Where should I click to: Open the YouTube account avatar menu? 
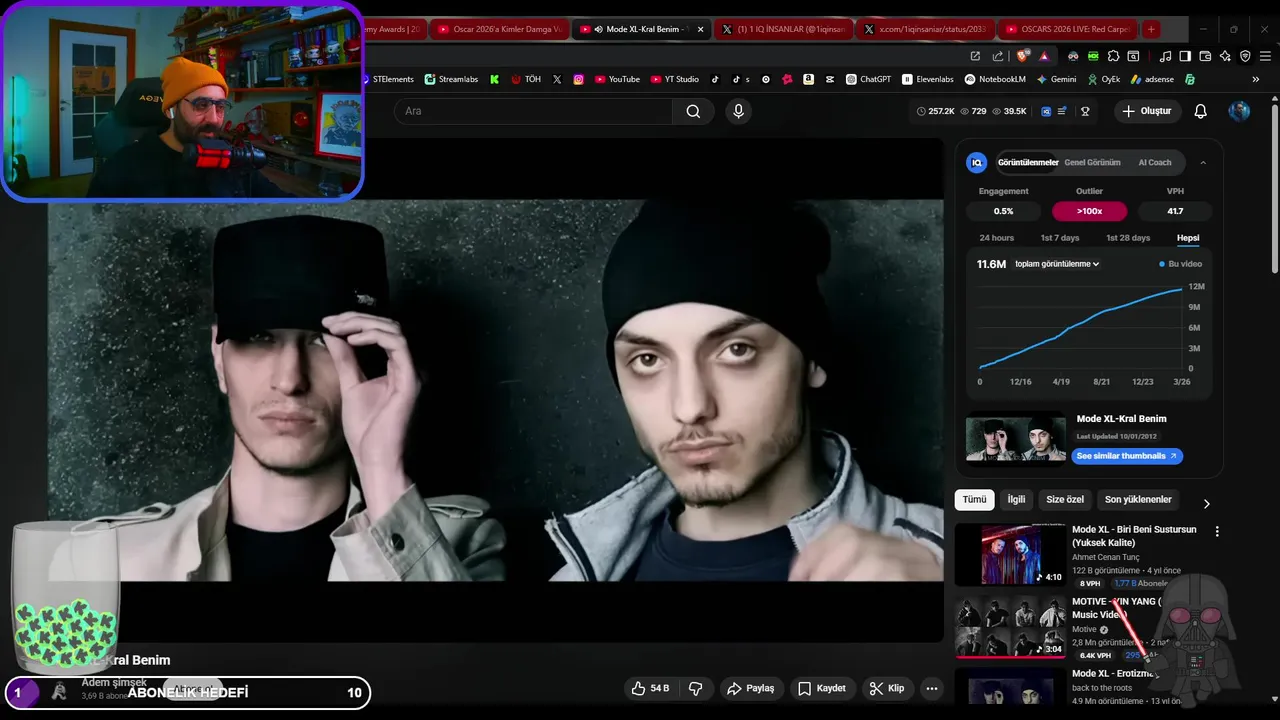click(1239, 111)
